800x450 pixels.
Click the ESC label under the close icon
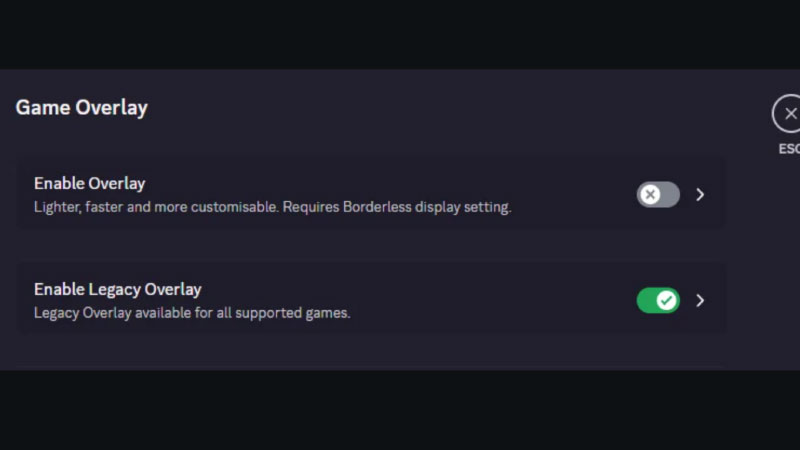point(789,149)
